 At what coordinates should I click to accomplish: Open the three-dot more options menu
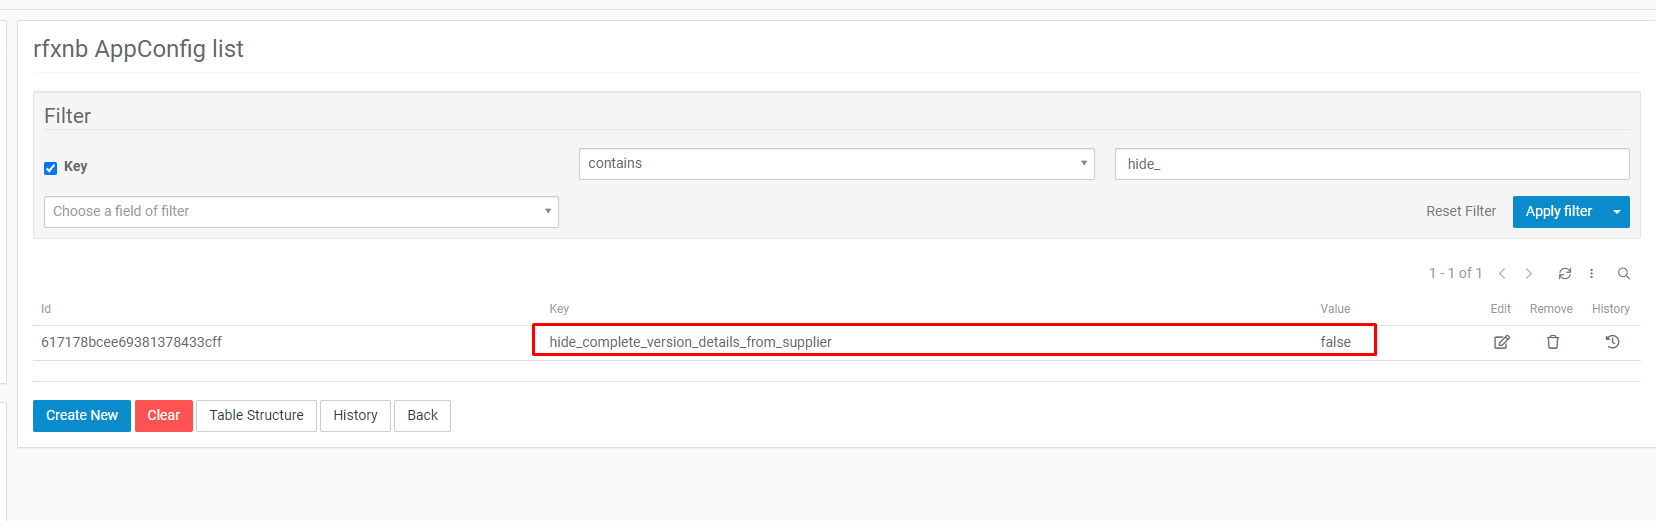point(1591,274)
